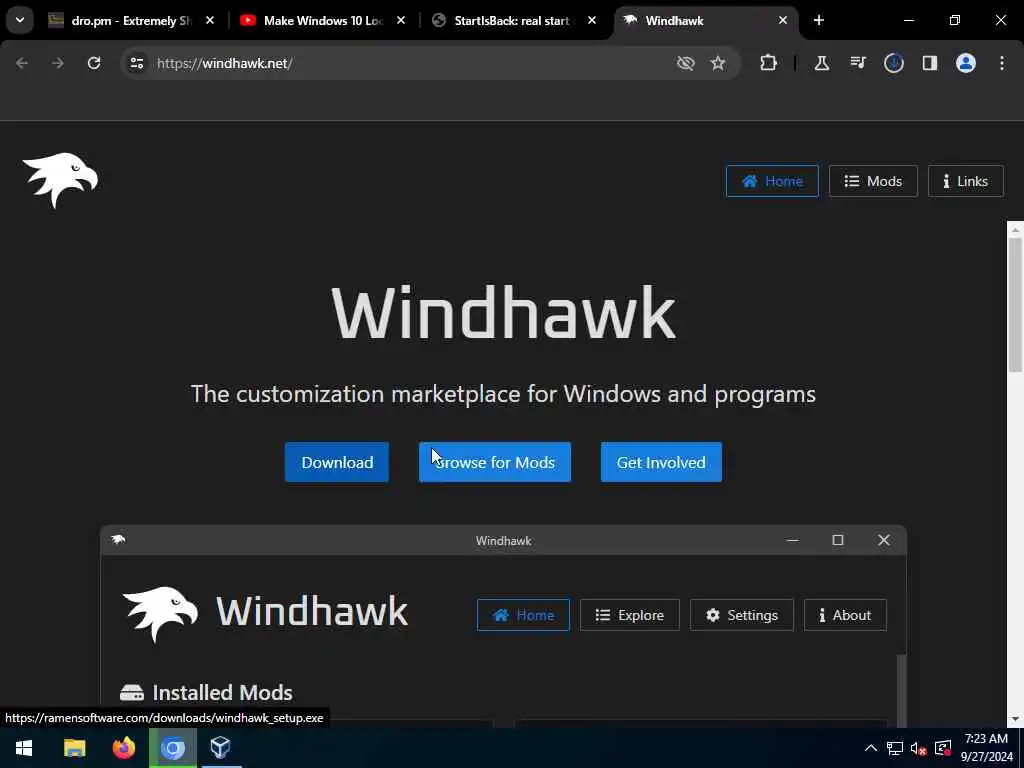Open site information icon in address bar
The image size is (1024, 768).
click(136, 63)
